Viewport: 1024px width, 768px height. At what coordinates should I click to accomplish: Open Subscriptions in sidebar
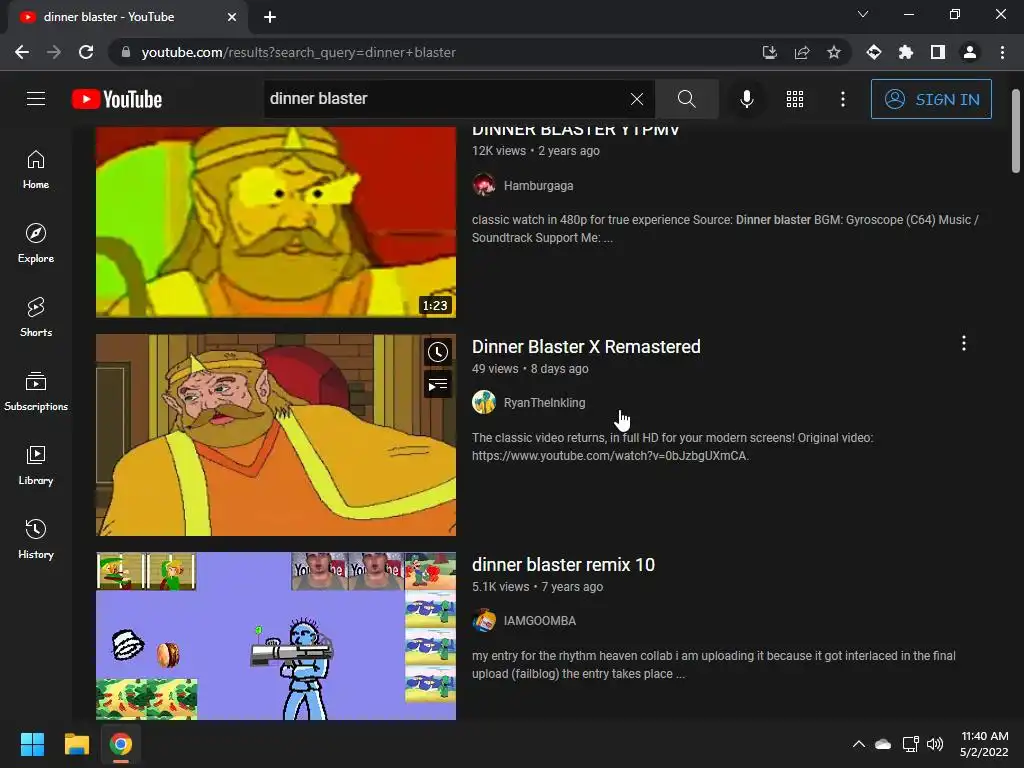[x=36, y=391]
